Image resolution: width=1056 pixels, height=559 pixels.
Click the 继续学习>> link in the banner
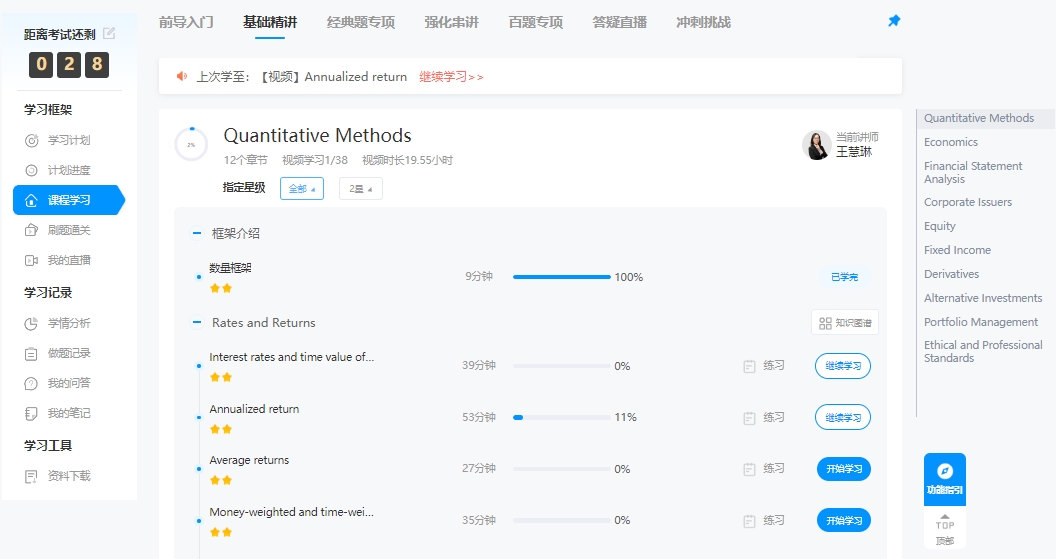coord(451,77)
